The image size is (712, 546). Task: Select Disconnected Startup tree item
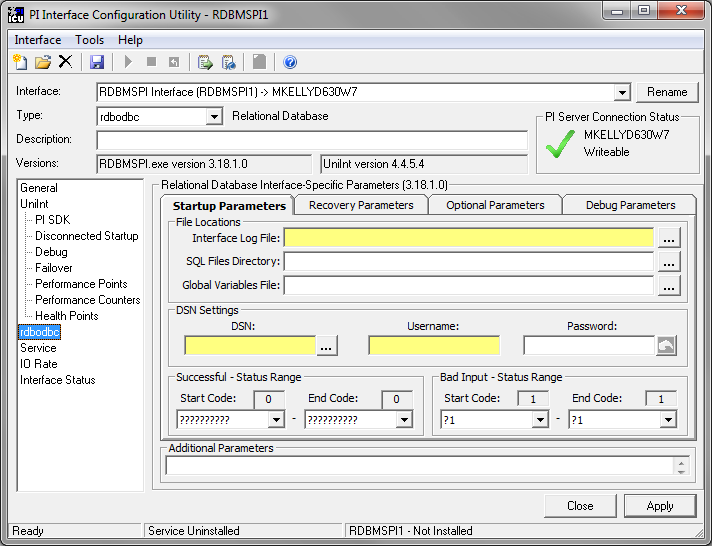click(87, 236)
